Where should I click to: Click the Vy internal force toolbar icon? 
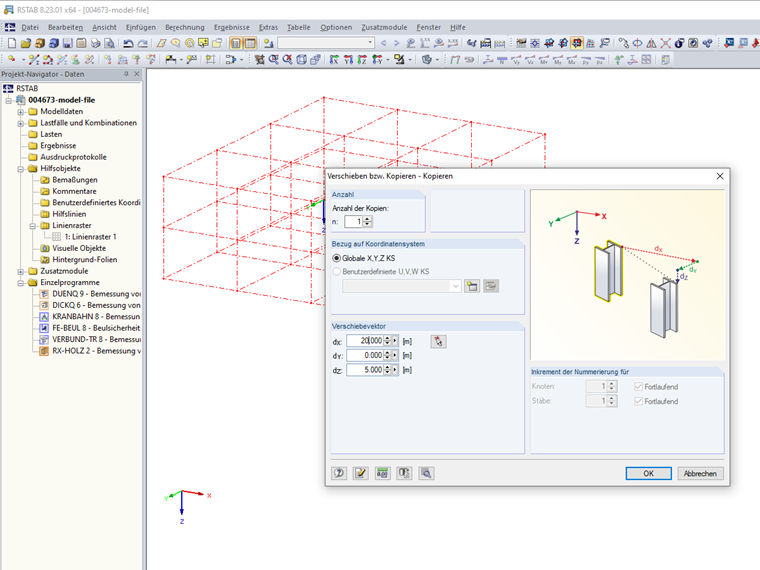pos(516,60)
